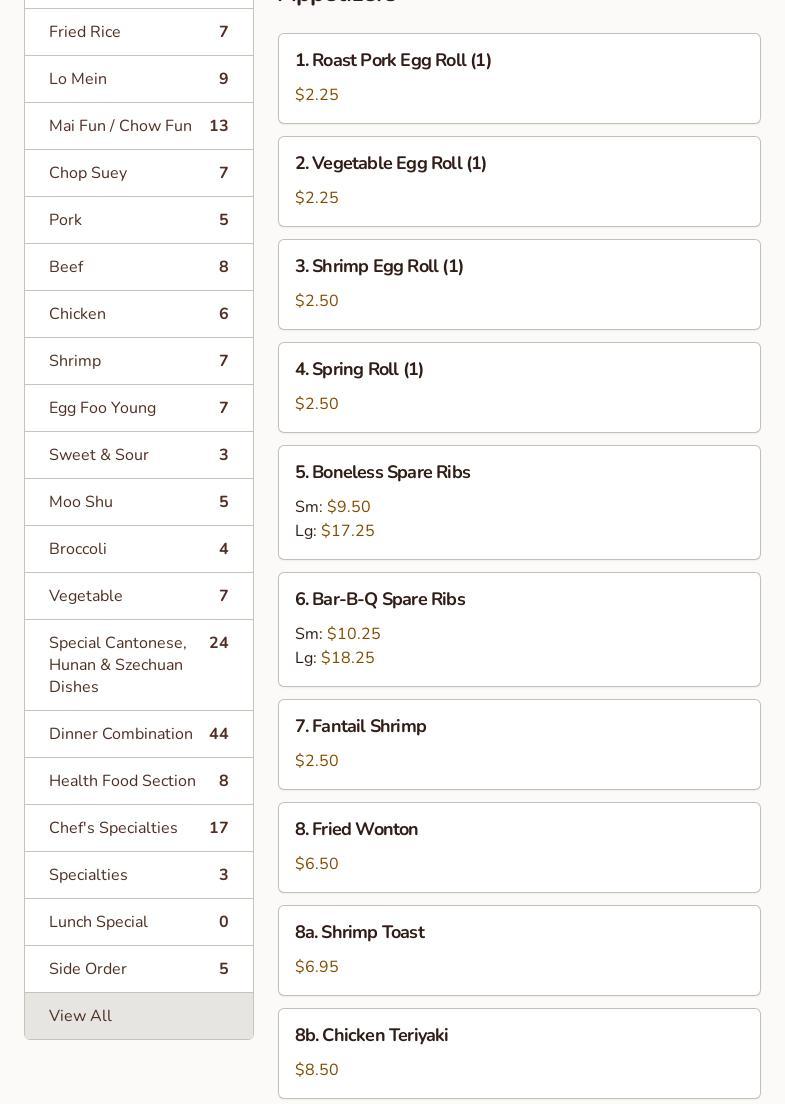Choose the Fantail Shrimp item
785x1104 pixels.
click(519, 744)
